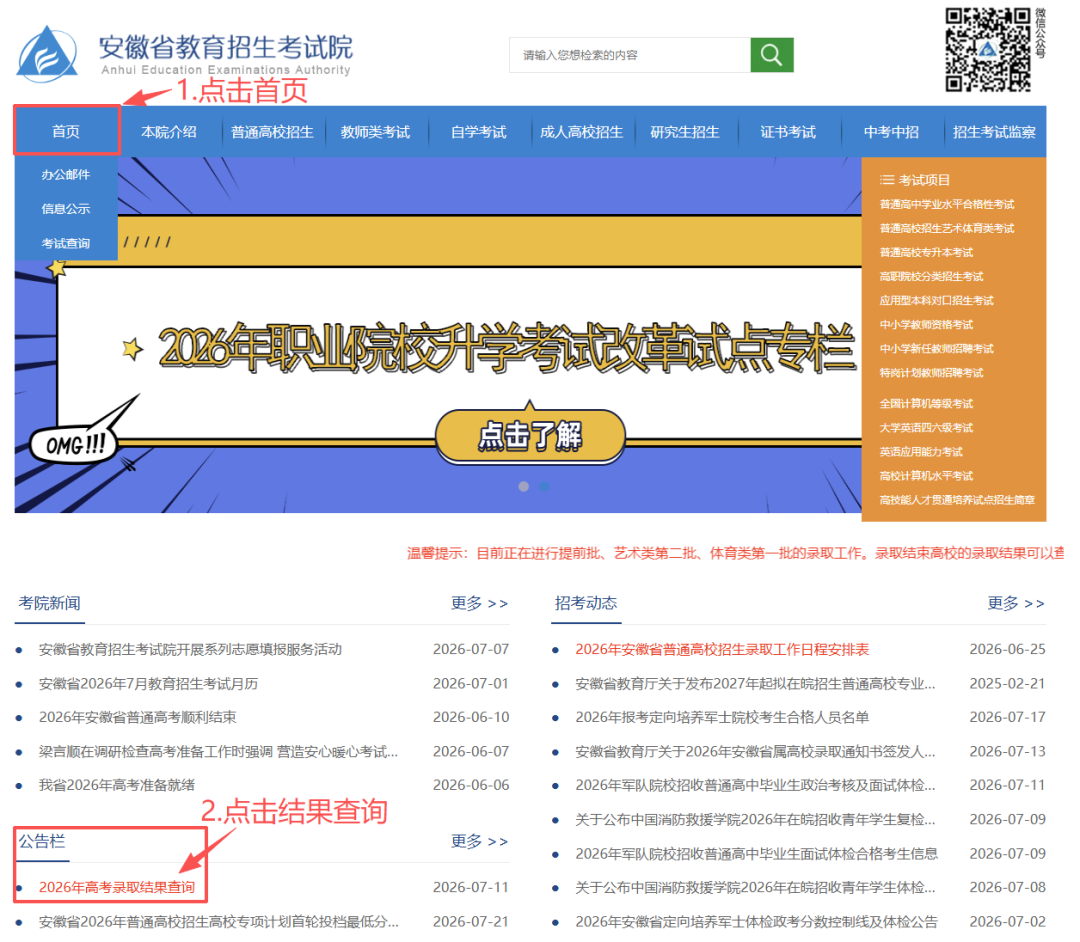
Task: Click the 考试项目 list menu icon
Action: 886,180
